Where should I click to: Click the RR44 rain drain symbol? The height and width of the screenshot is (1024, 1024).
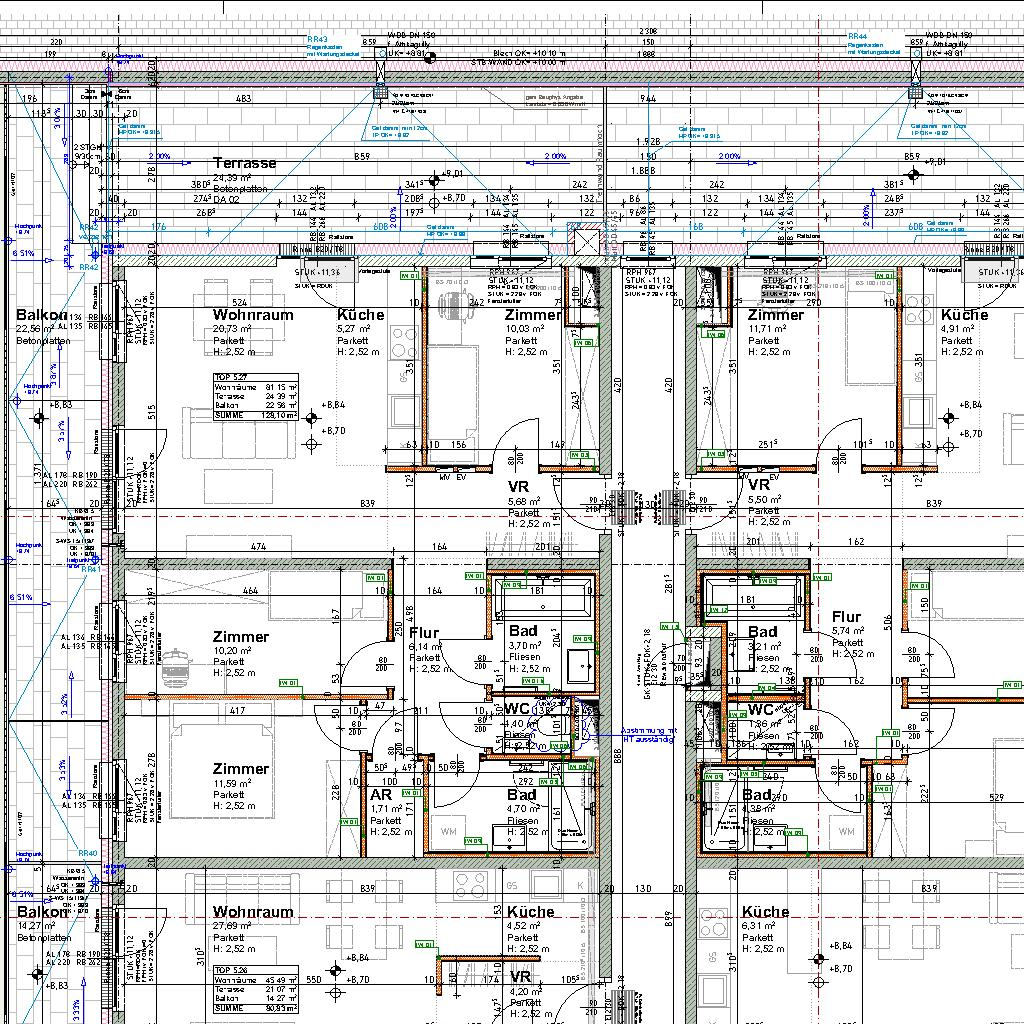[915, 92]
